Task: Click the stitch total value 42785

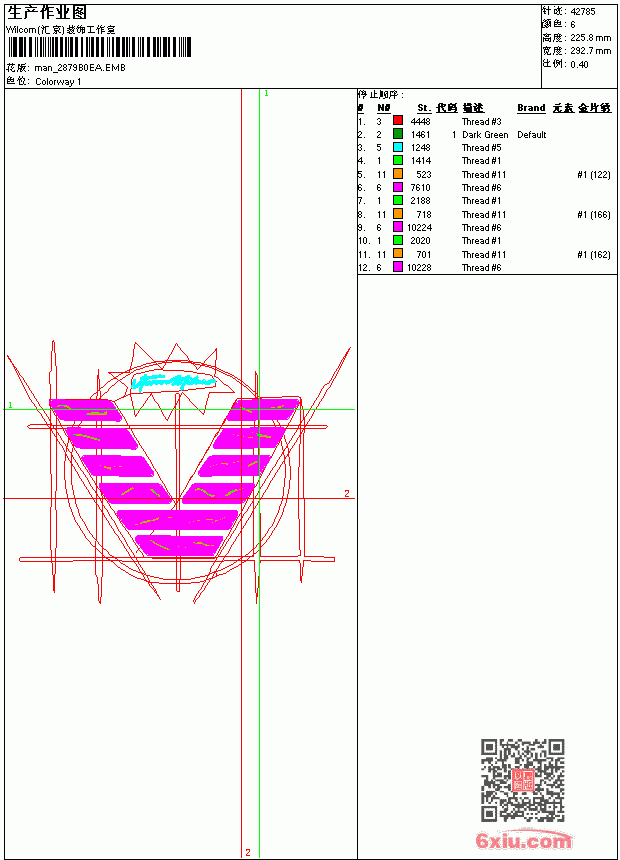Action: (583, 11)
